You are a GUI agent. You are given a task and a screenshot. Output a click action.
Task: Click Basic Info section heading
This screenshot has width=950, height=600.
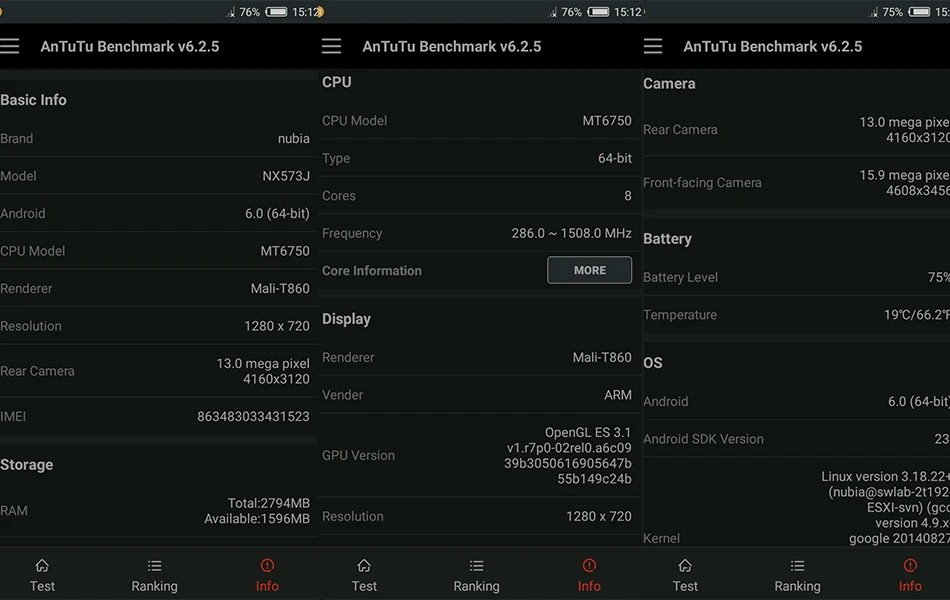click(x=33, y=100)
